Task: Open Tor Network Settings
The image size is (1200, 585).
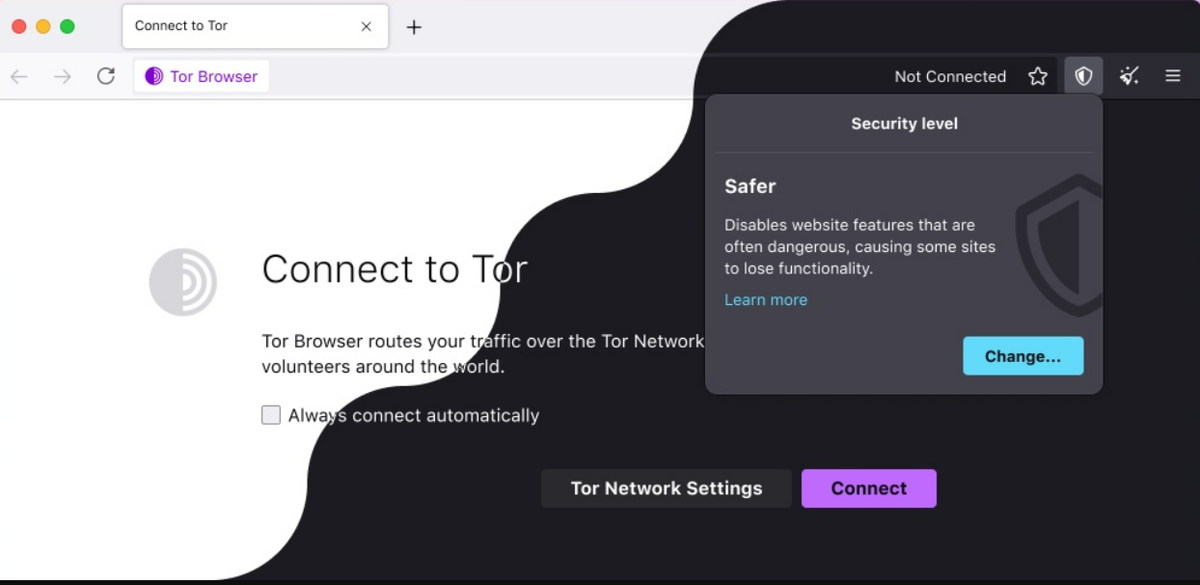Action: point(666,488)
